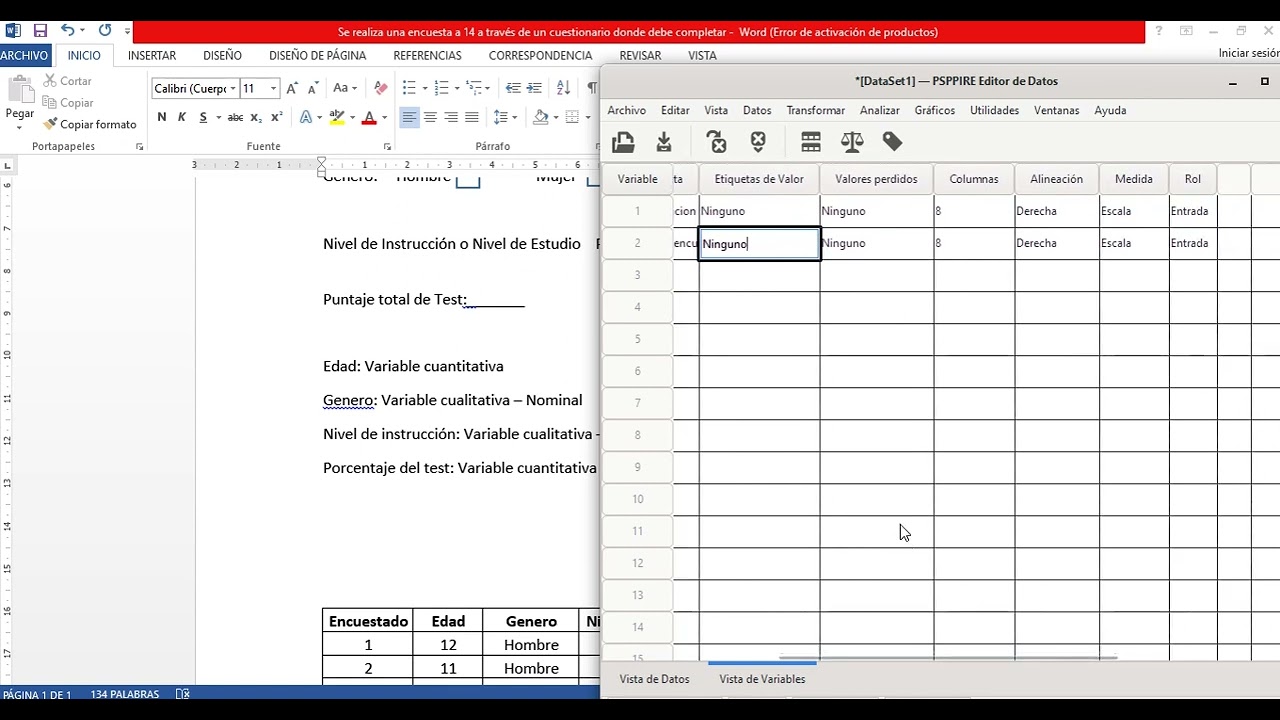Viewport: 1280px width, 720px height.
Task: Click Iniciar sesión in Word
Action: (1248, 53)
